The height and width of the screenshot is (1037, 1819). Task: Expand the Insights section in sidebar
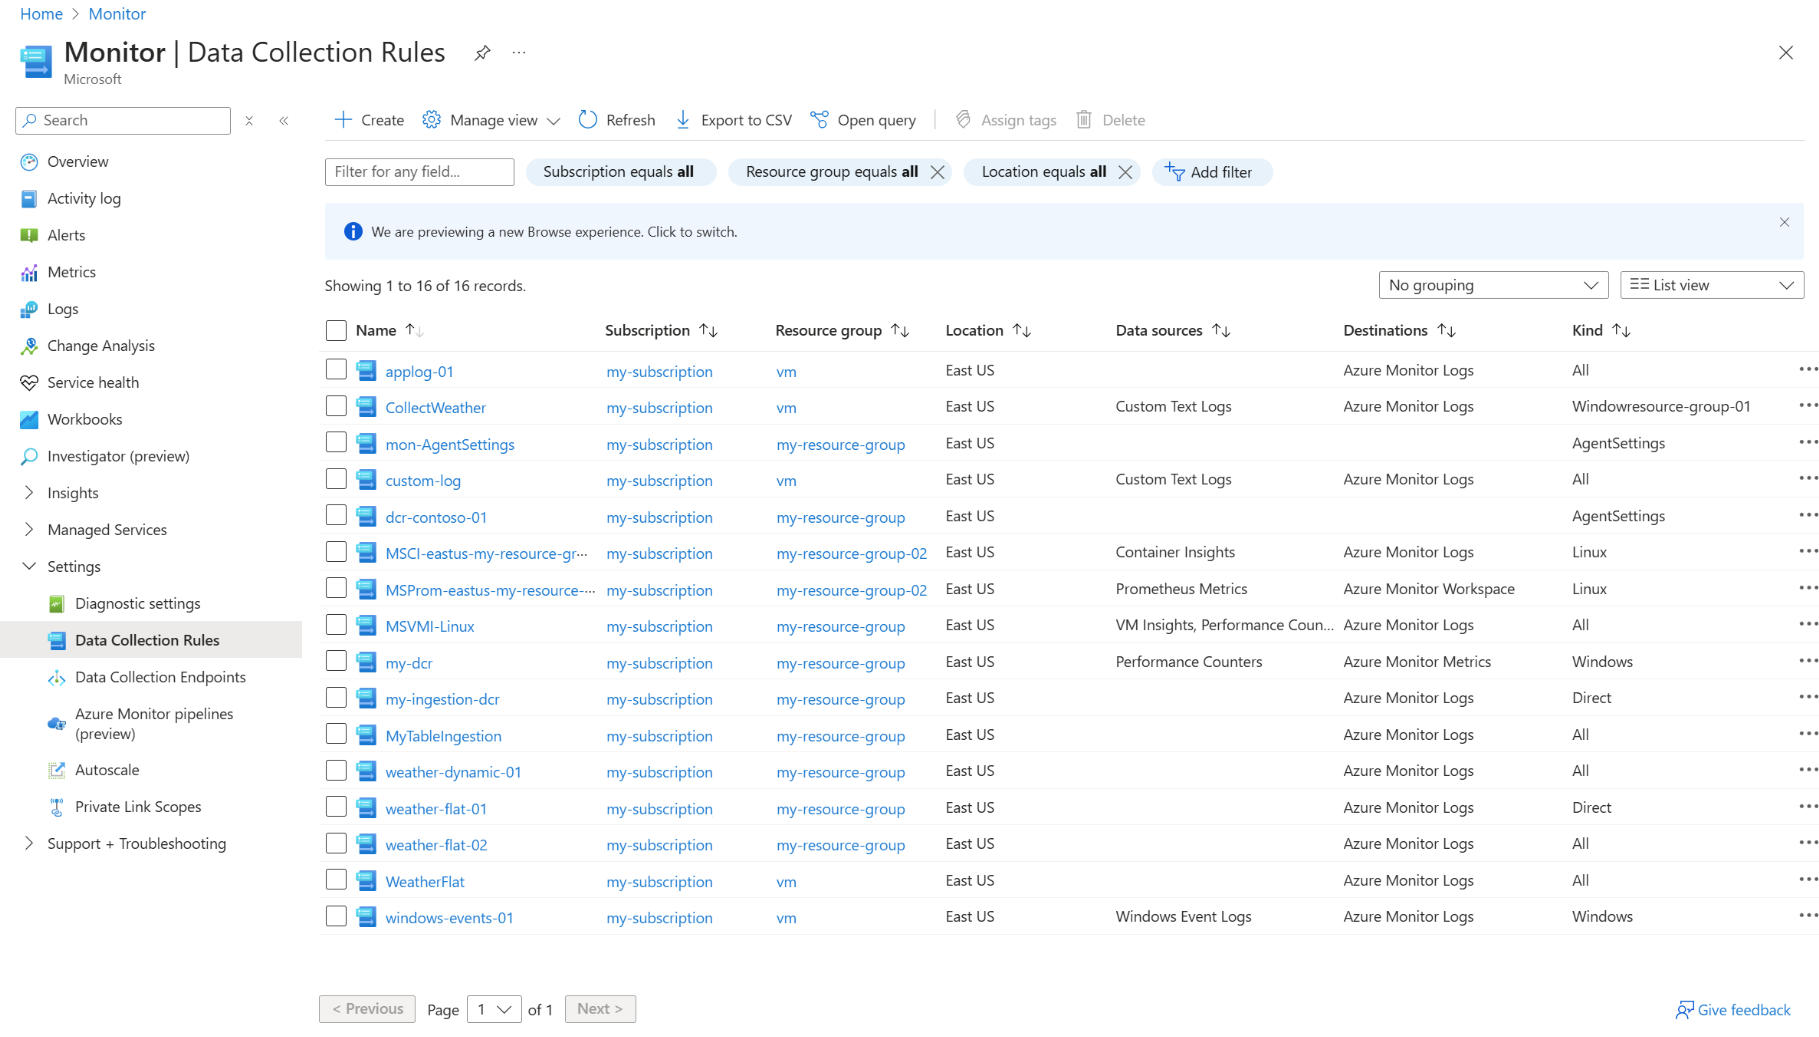(x=29, y=493)
